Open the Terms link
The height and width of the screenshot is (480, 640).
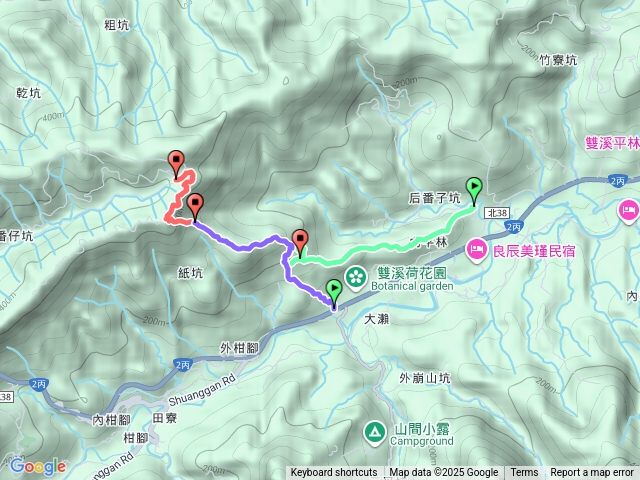coord(524,473)
